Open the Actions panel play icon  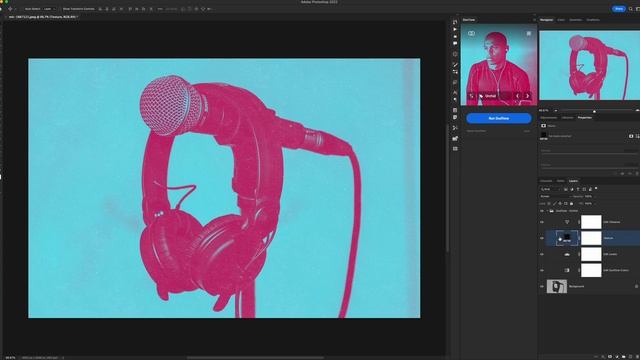[455, 29]
